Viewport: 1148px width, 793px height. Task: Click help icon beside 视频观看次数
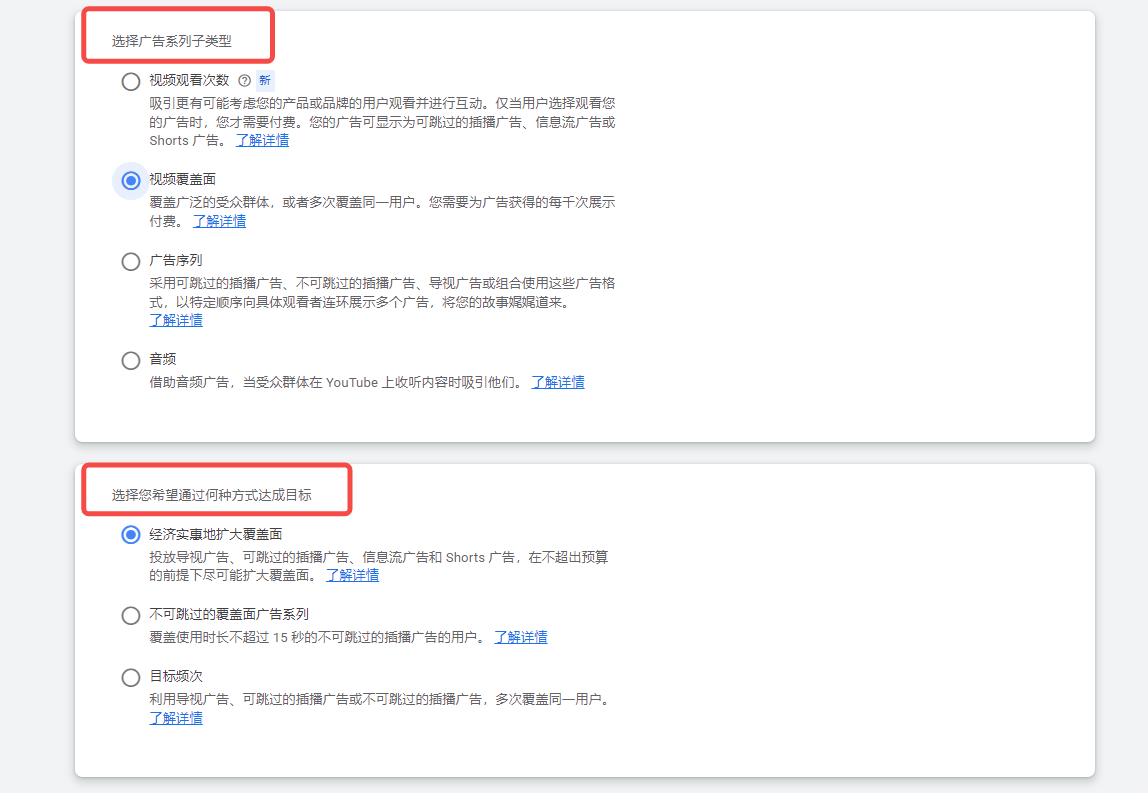pyautogui.click(x=244, y=81)
